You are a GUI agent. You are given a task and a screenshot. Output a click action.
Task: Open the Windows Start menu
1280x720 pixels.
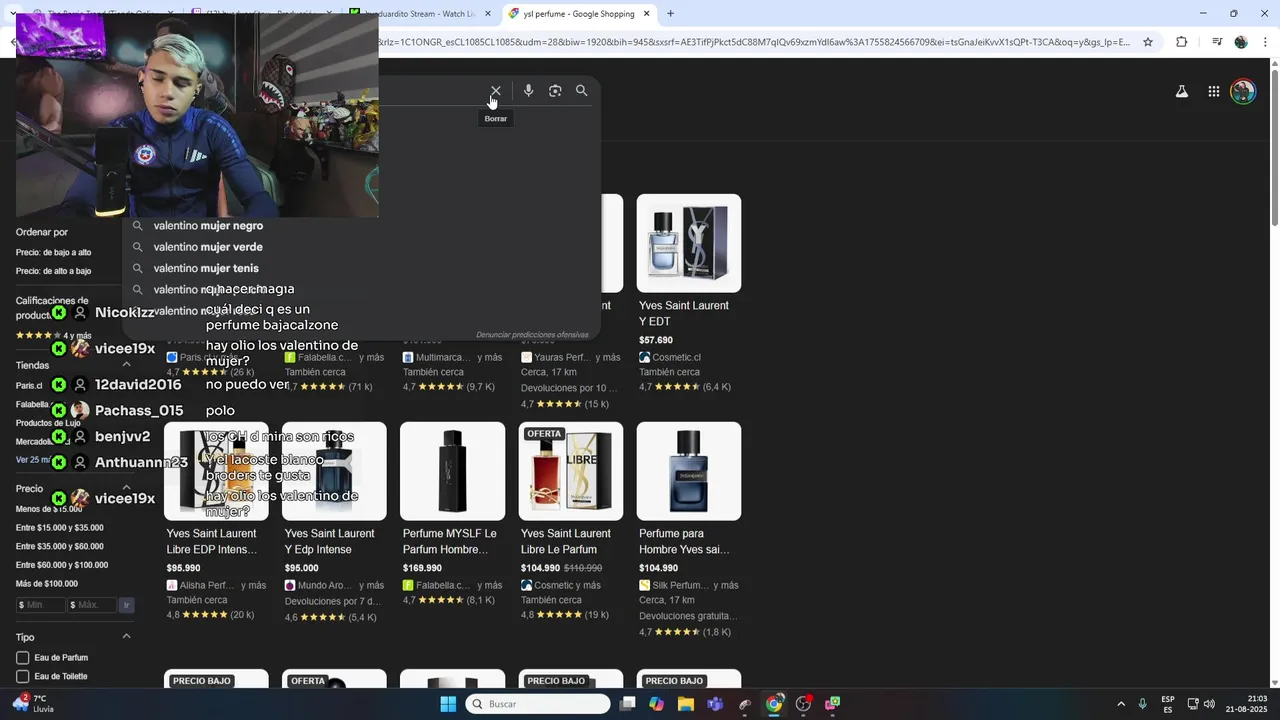(x=448, y=704)
